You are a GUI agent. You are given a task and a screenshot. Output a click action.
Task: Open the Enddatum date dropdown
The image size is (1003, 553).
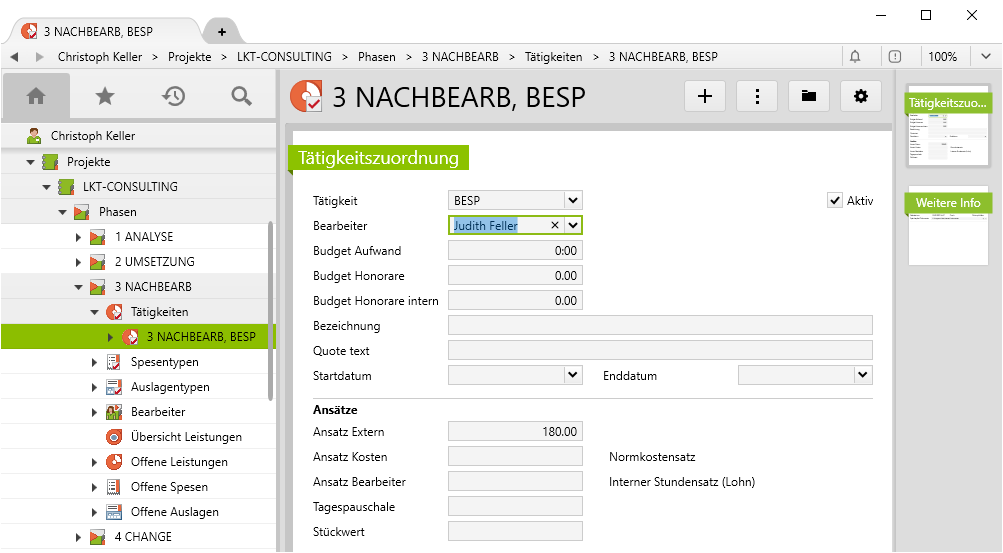pyautogui.click(x=862, y=375)
